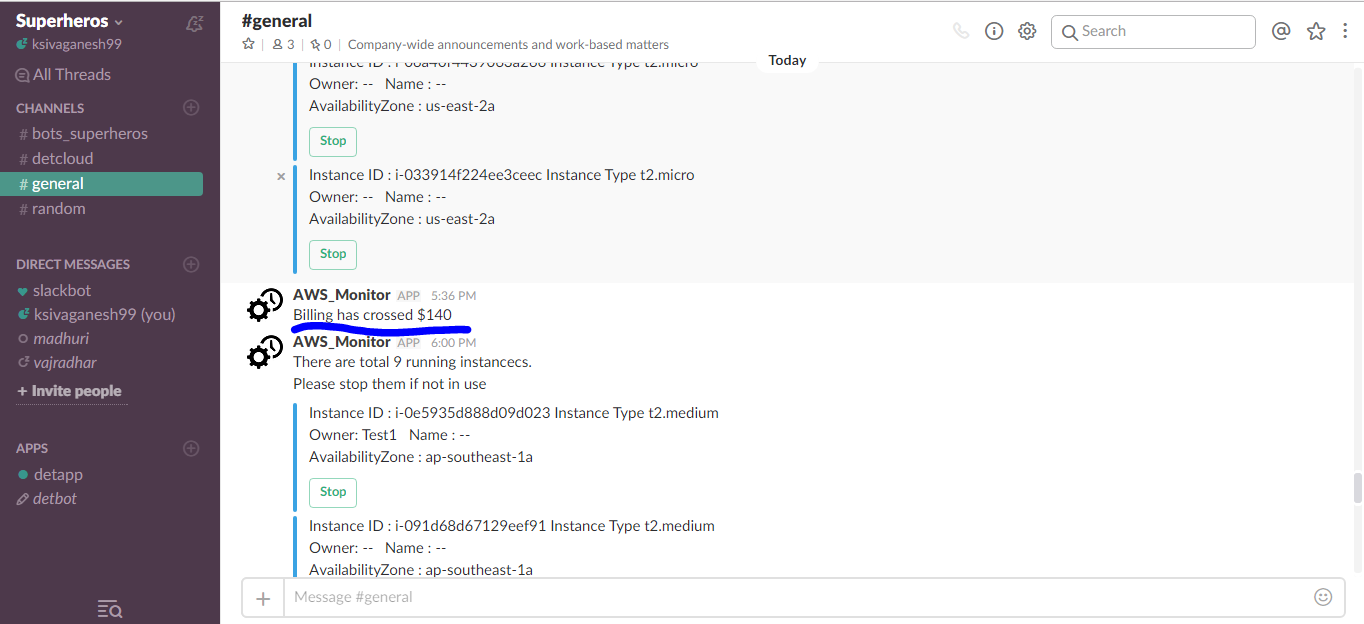
Task: Click CHANNELS section header
Action: point(50,108)
